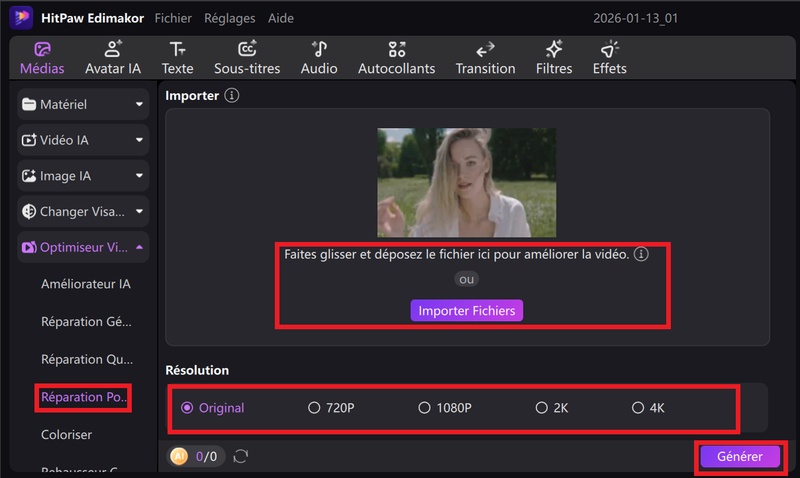This screenshot has height=478, width=800.
Task: Click the info icon next to Importer
Action: click(x=232, y=95)
